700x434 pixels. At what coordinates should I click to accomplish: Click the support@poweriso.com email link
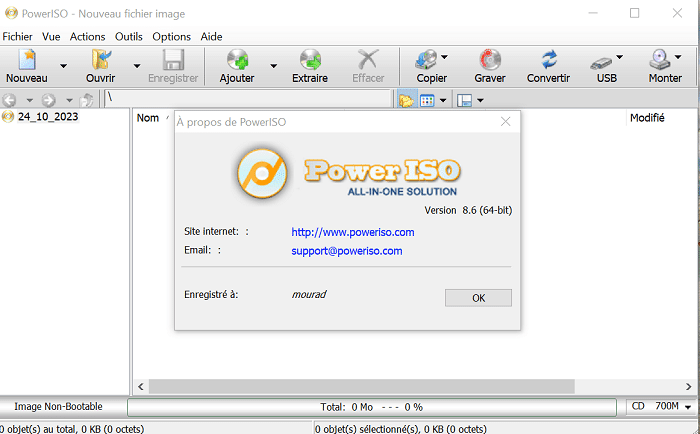(347, 251)
